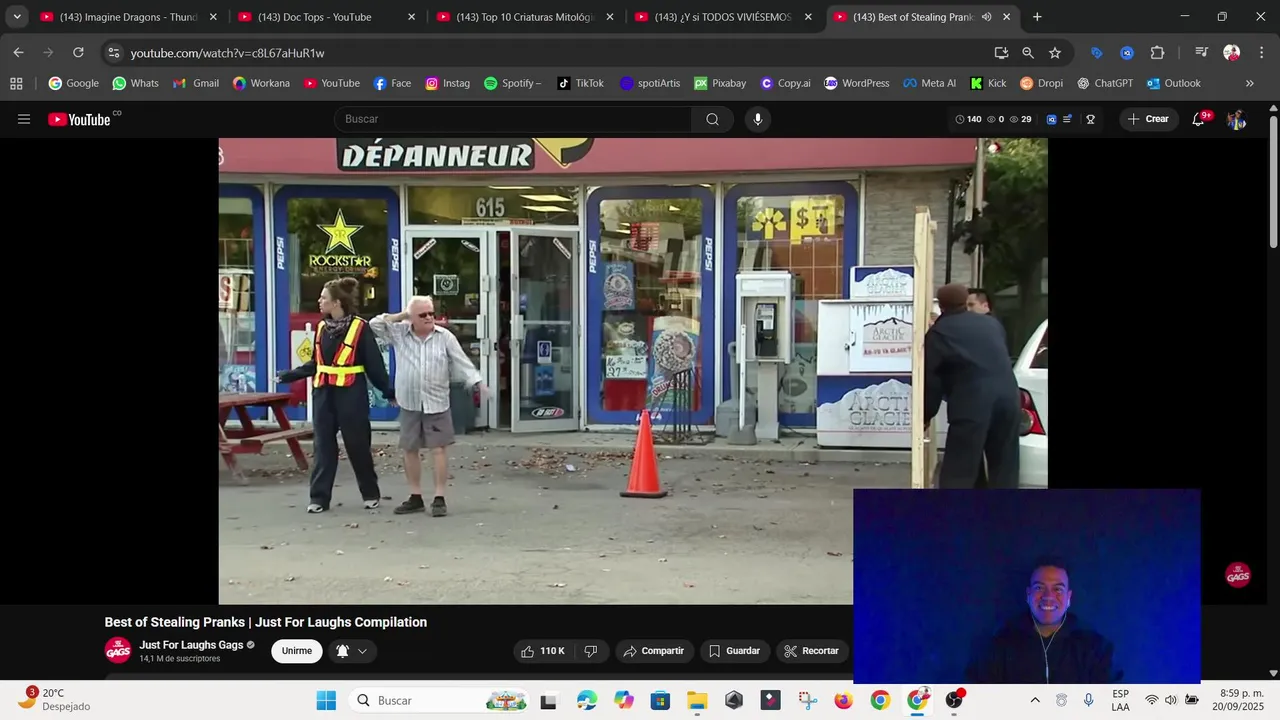1280x720 pixels.
Task: Open the YouTube account avatar menu
Action: click(x=1236, y=119)
